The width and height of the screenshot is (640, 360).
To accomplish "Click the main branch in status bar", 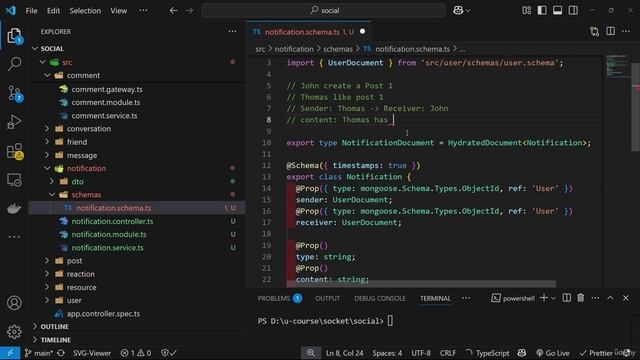I will pos(39,353).
